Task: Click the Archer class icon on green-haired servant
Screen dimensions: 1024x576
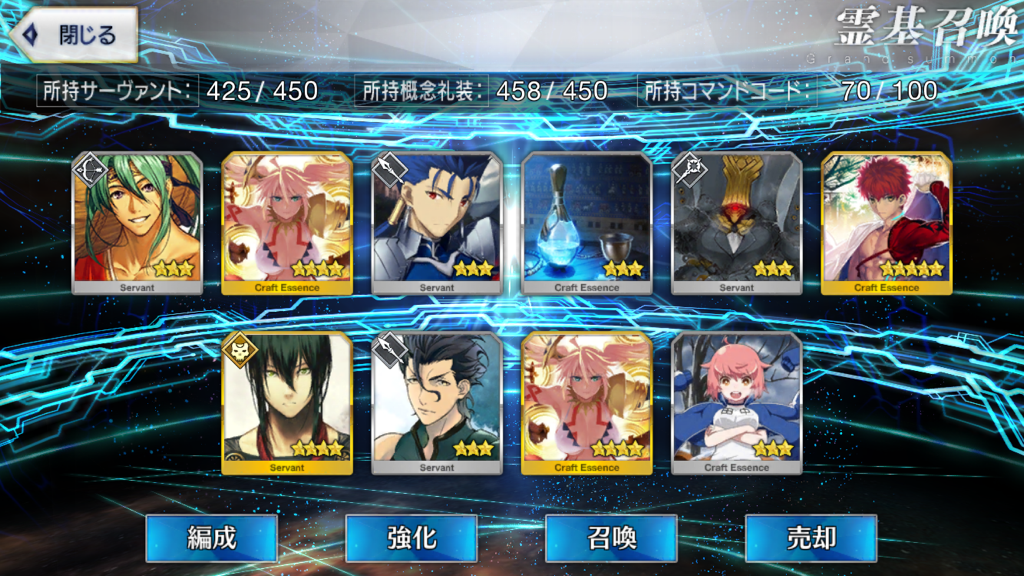Action: click(90, 170)
